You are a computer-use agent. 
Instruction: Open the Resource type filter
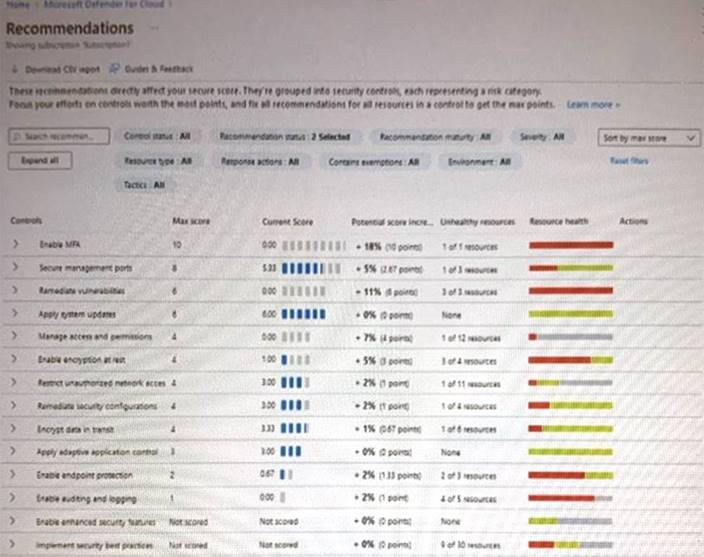click(x=158, y=160)
